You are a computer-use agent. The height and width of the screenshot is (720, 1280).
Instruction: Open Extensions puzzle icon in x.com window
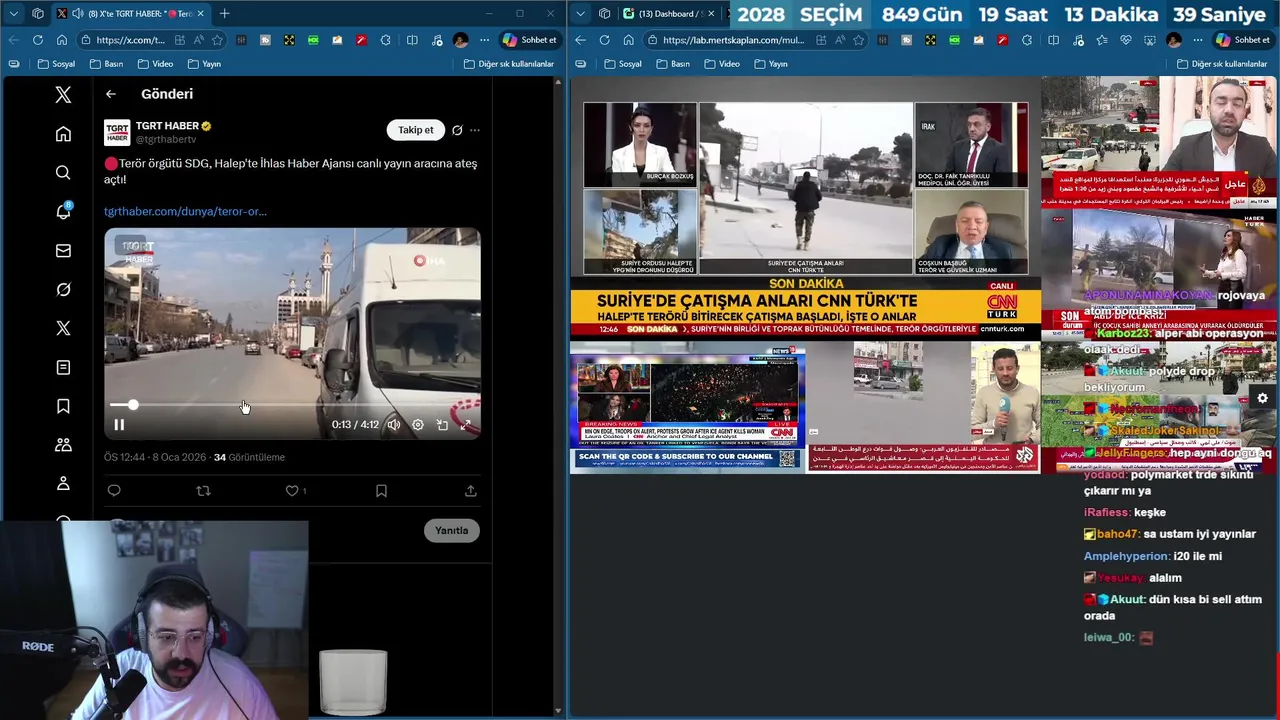pos(385,40)
